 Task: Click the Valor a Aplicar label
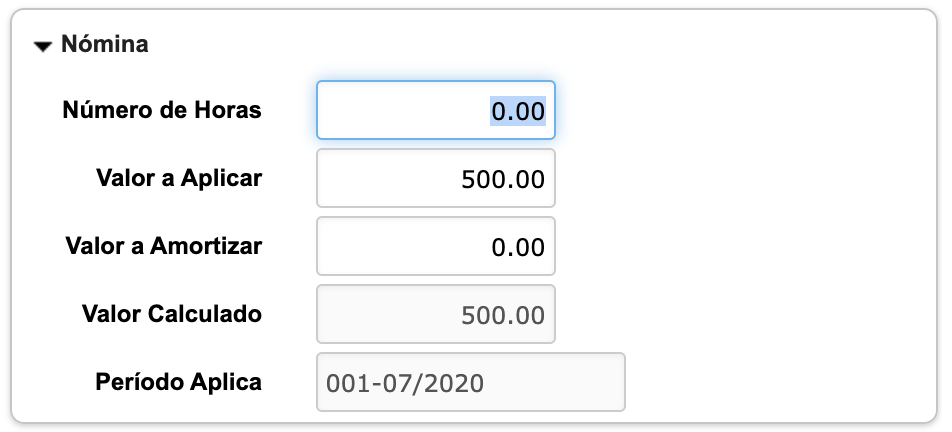click(x=179, y=178)
